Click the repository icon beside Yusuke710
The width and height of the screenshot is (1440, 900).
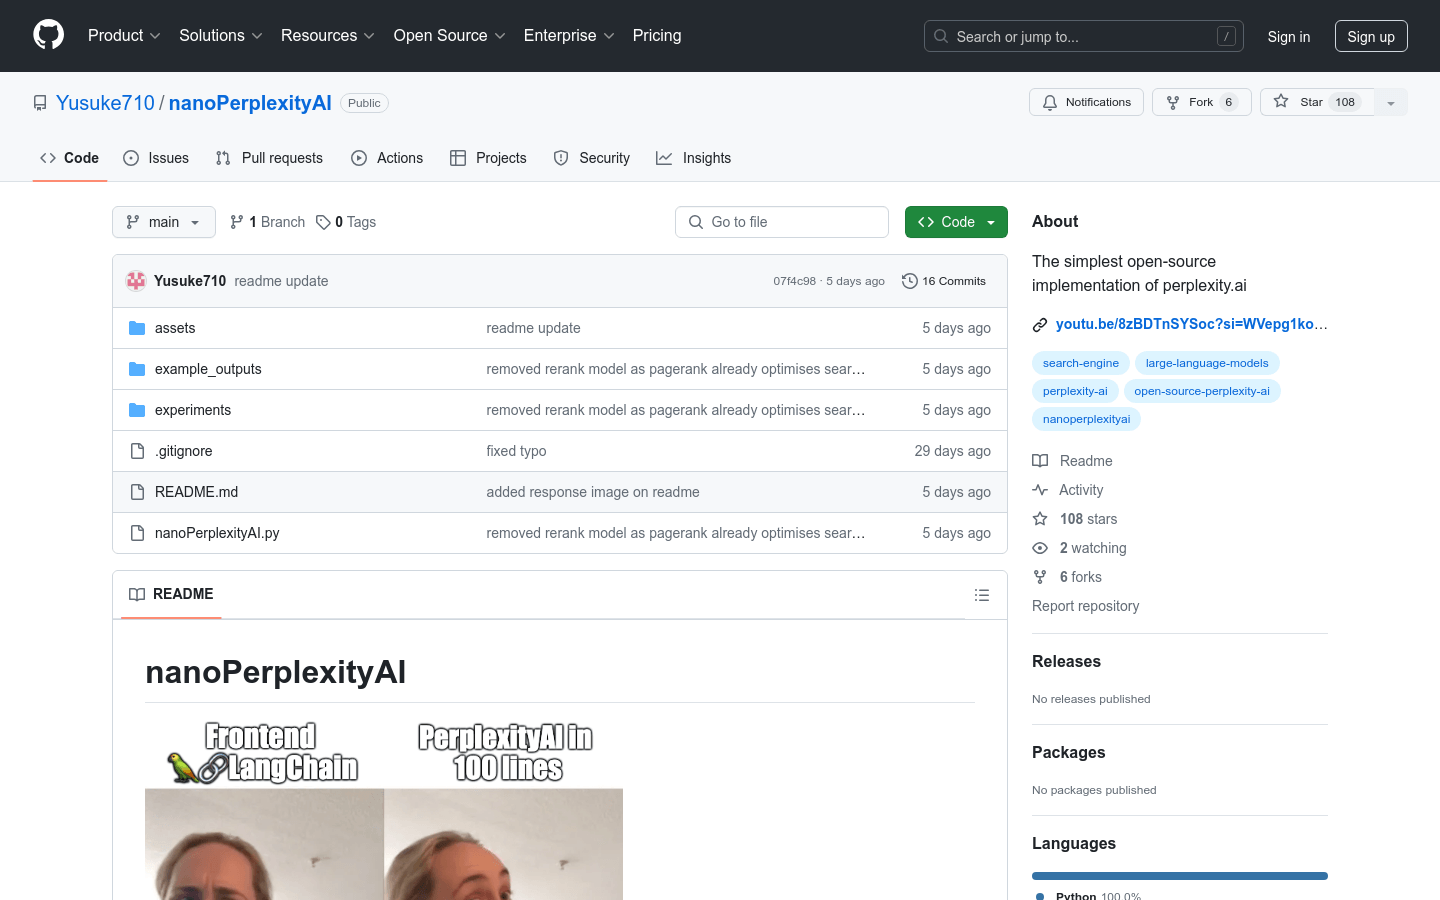click(40, 103)
